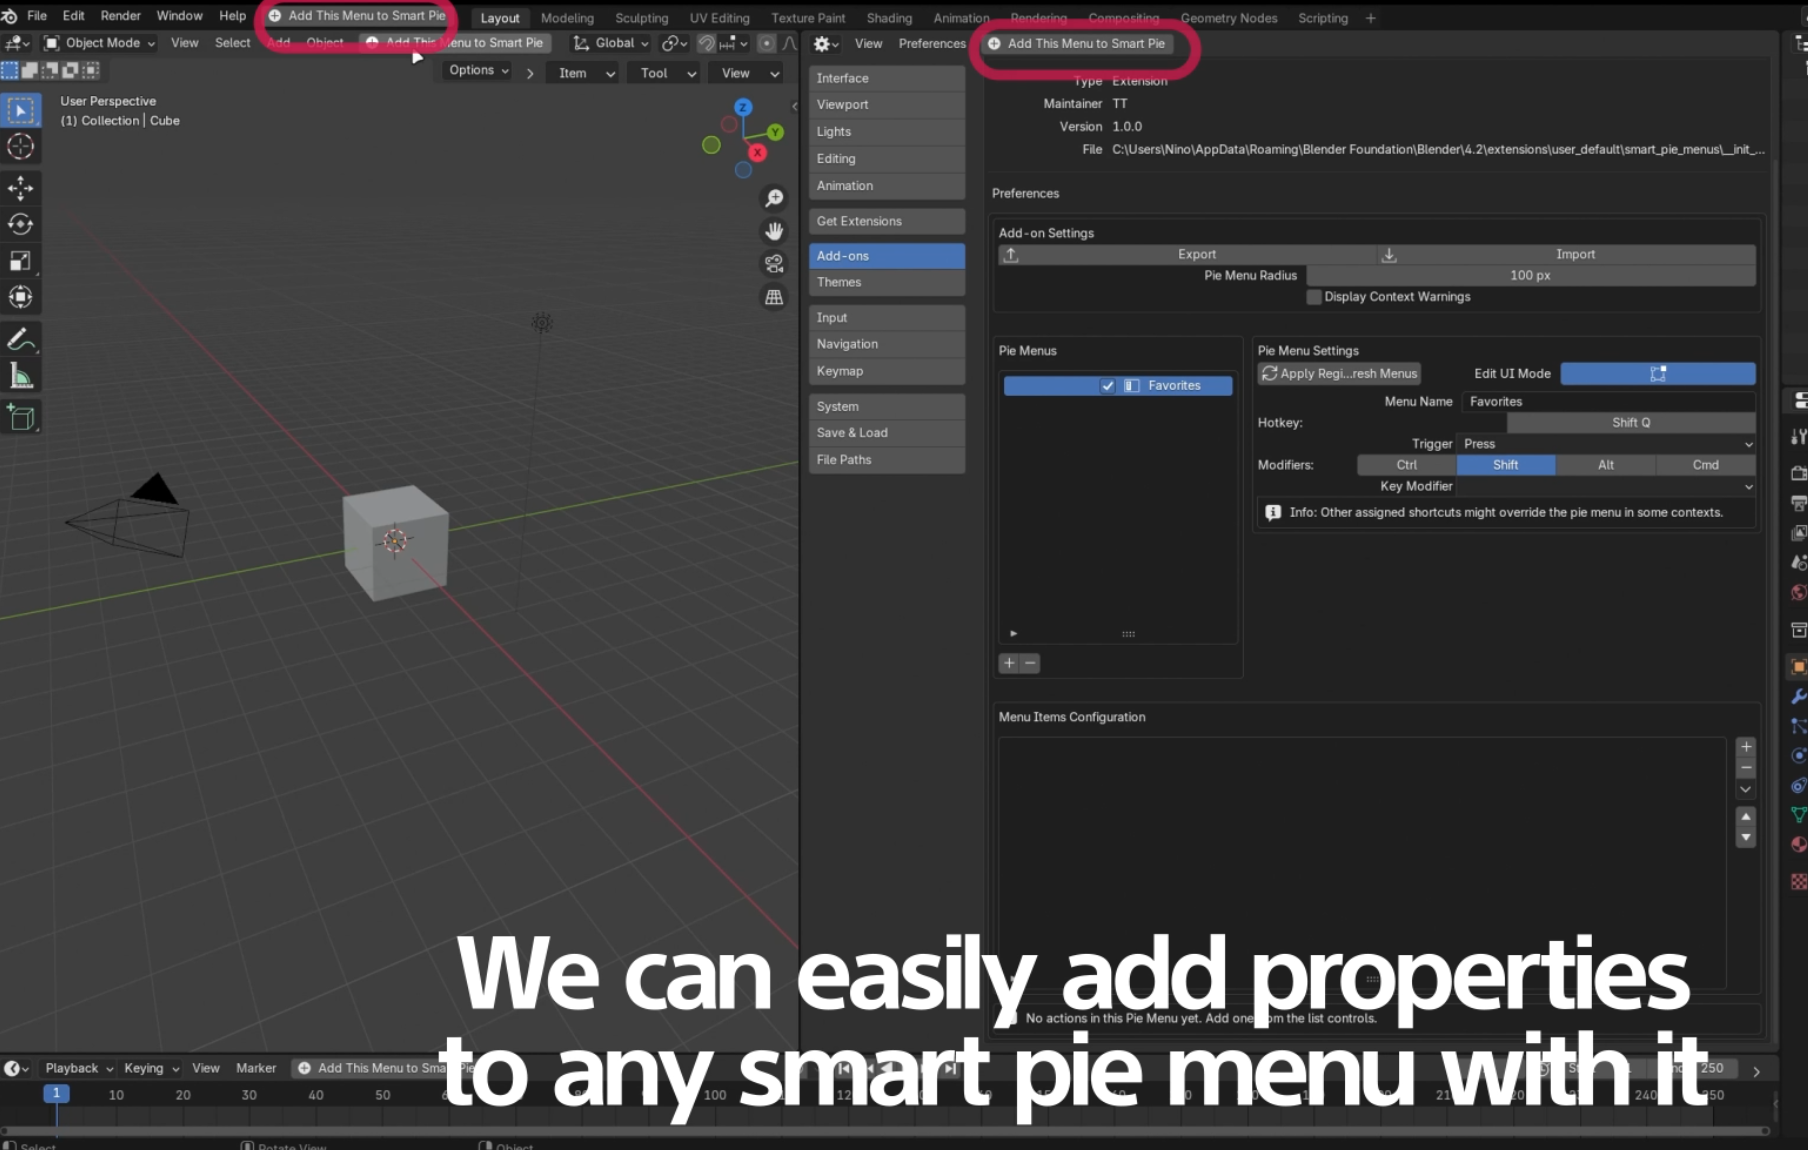
Task: Click the blue Z axis gizmo
Action: click(743, 107)
